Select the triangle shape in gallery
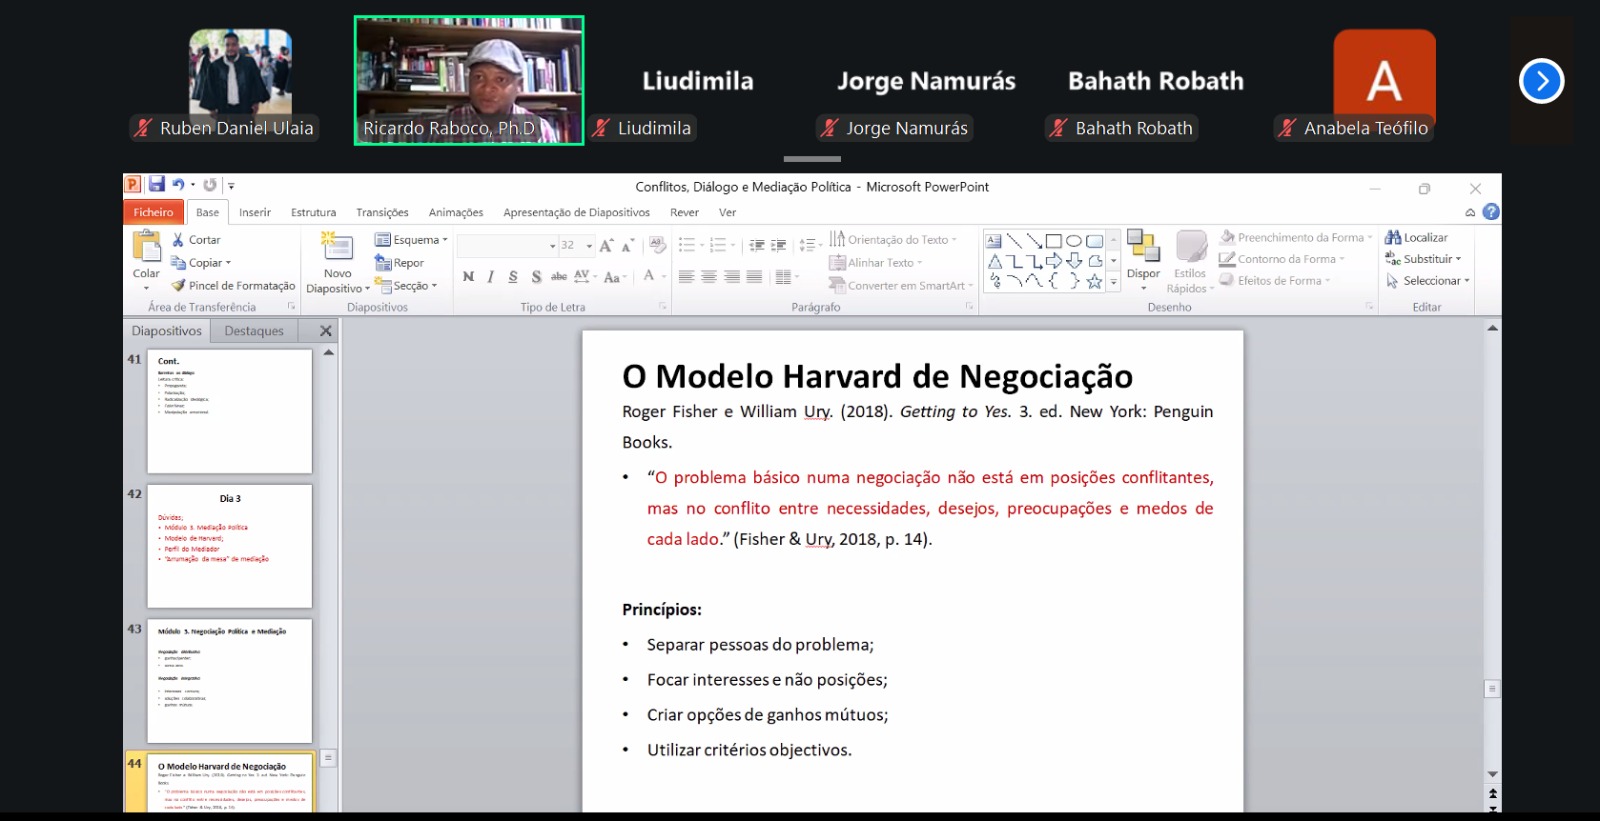This screenshot has height=821, width=1600. click(x=994, y=261)
